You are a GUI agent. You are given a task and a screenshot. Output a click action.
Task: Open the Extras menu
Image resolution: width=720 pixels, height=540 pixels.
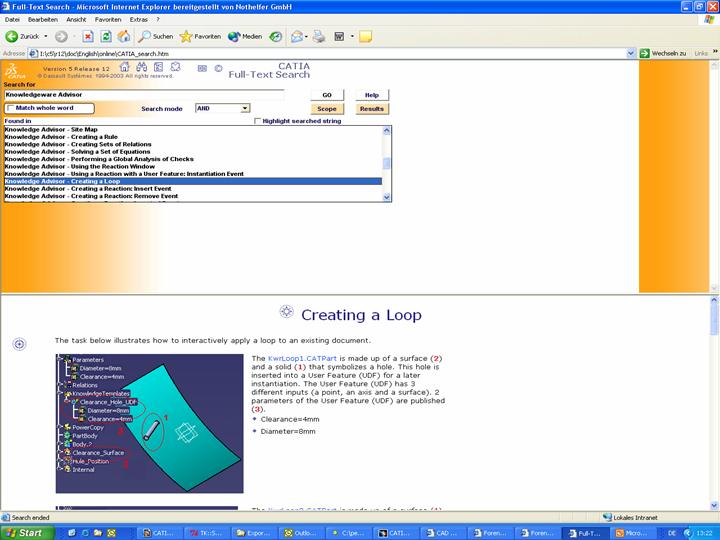(x=139, y=20)
